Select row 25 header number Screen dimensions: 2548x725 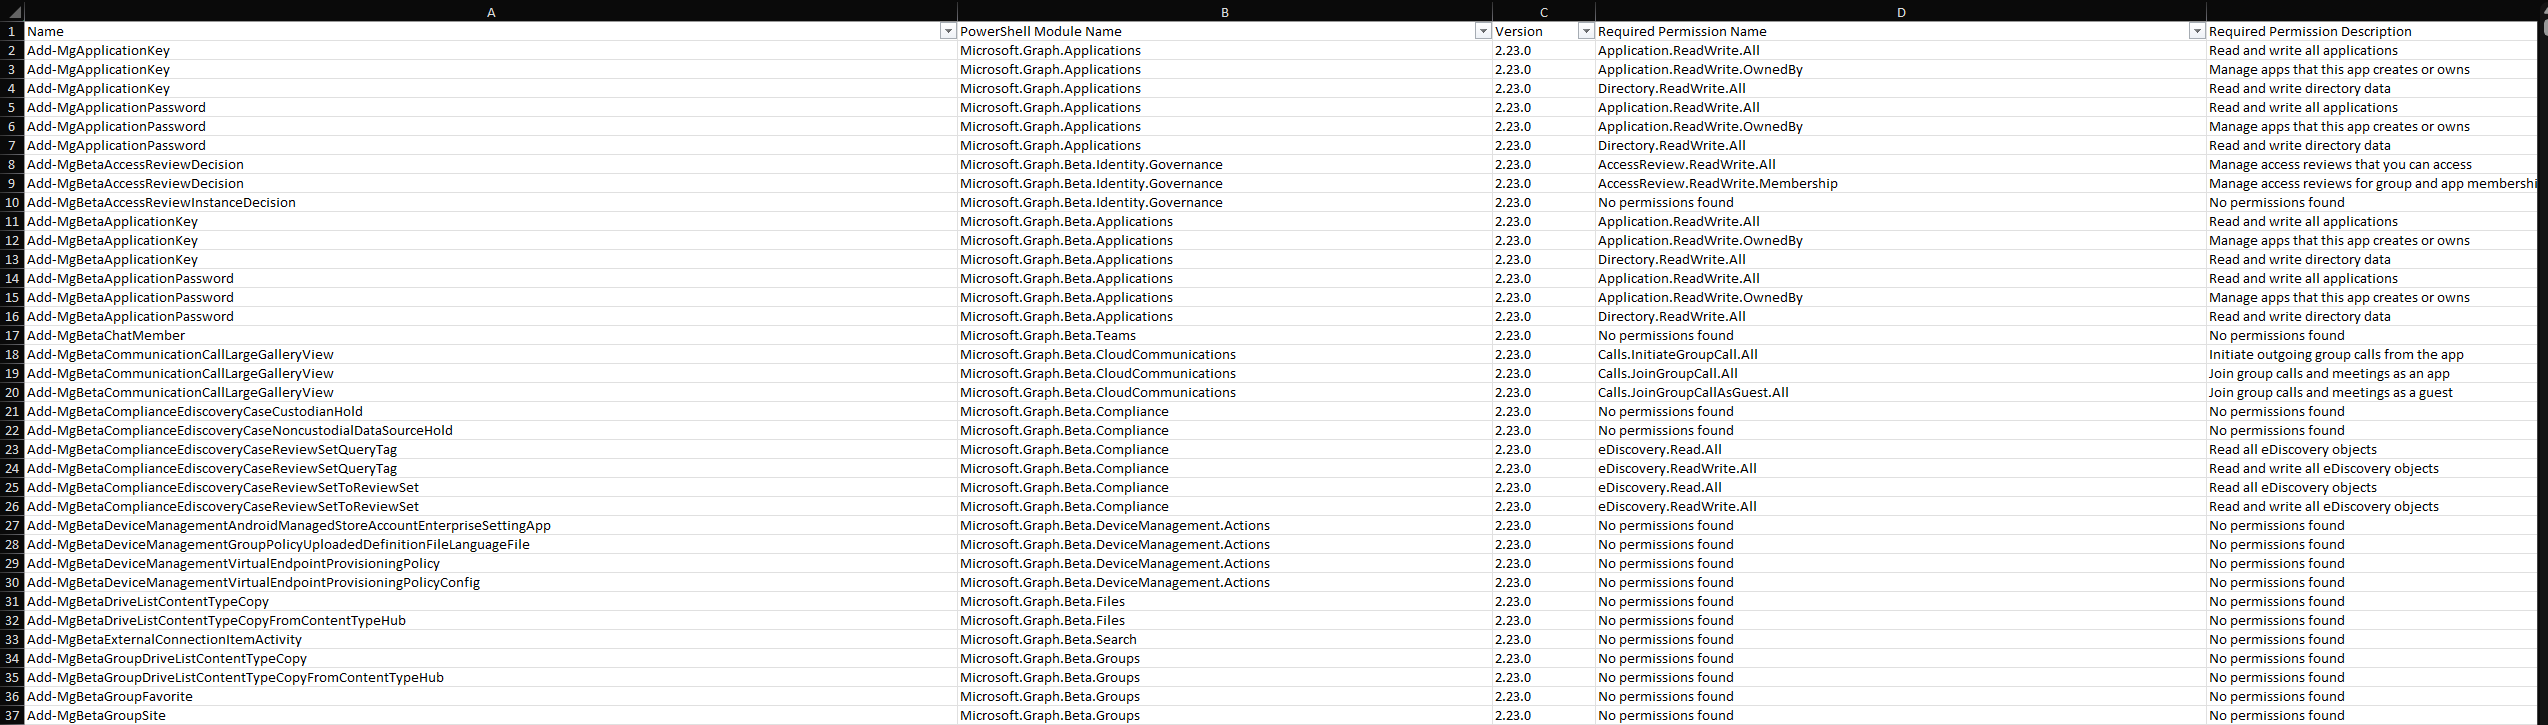pyautogui.click(x=12, y=488)
